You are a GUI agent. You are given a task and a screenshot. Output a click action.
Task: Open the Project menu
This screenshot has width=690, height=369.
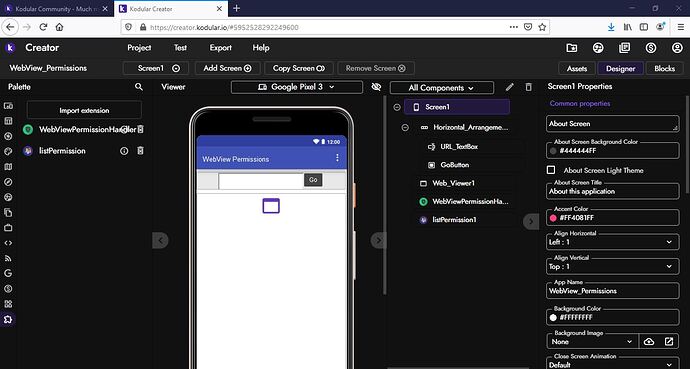pyautogui.click(x=139, y=48)
